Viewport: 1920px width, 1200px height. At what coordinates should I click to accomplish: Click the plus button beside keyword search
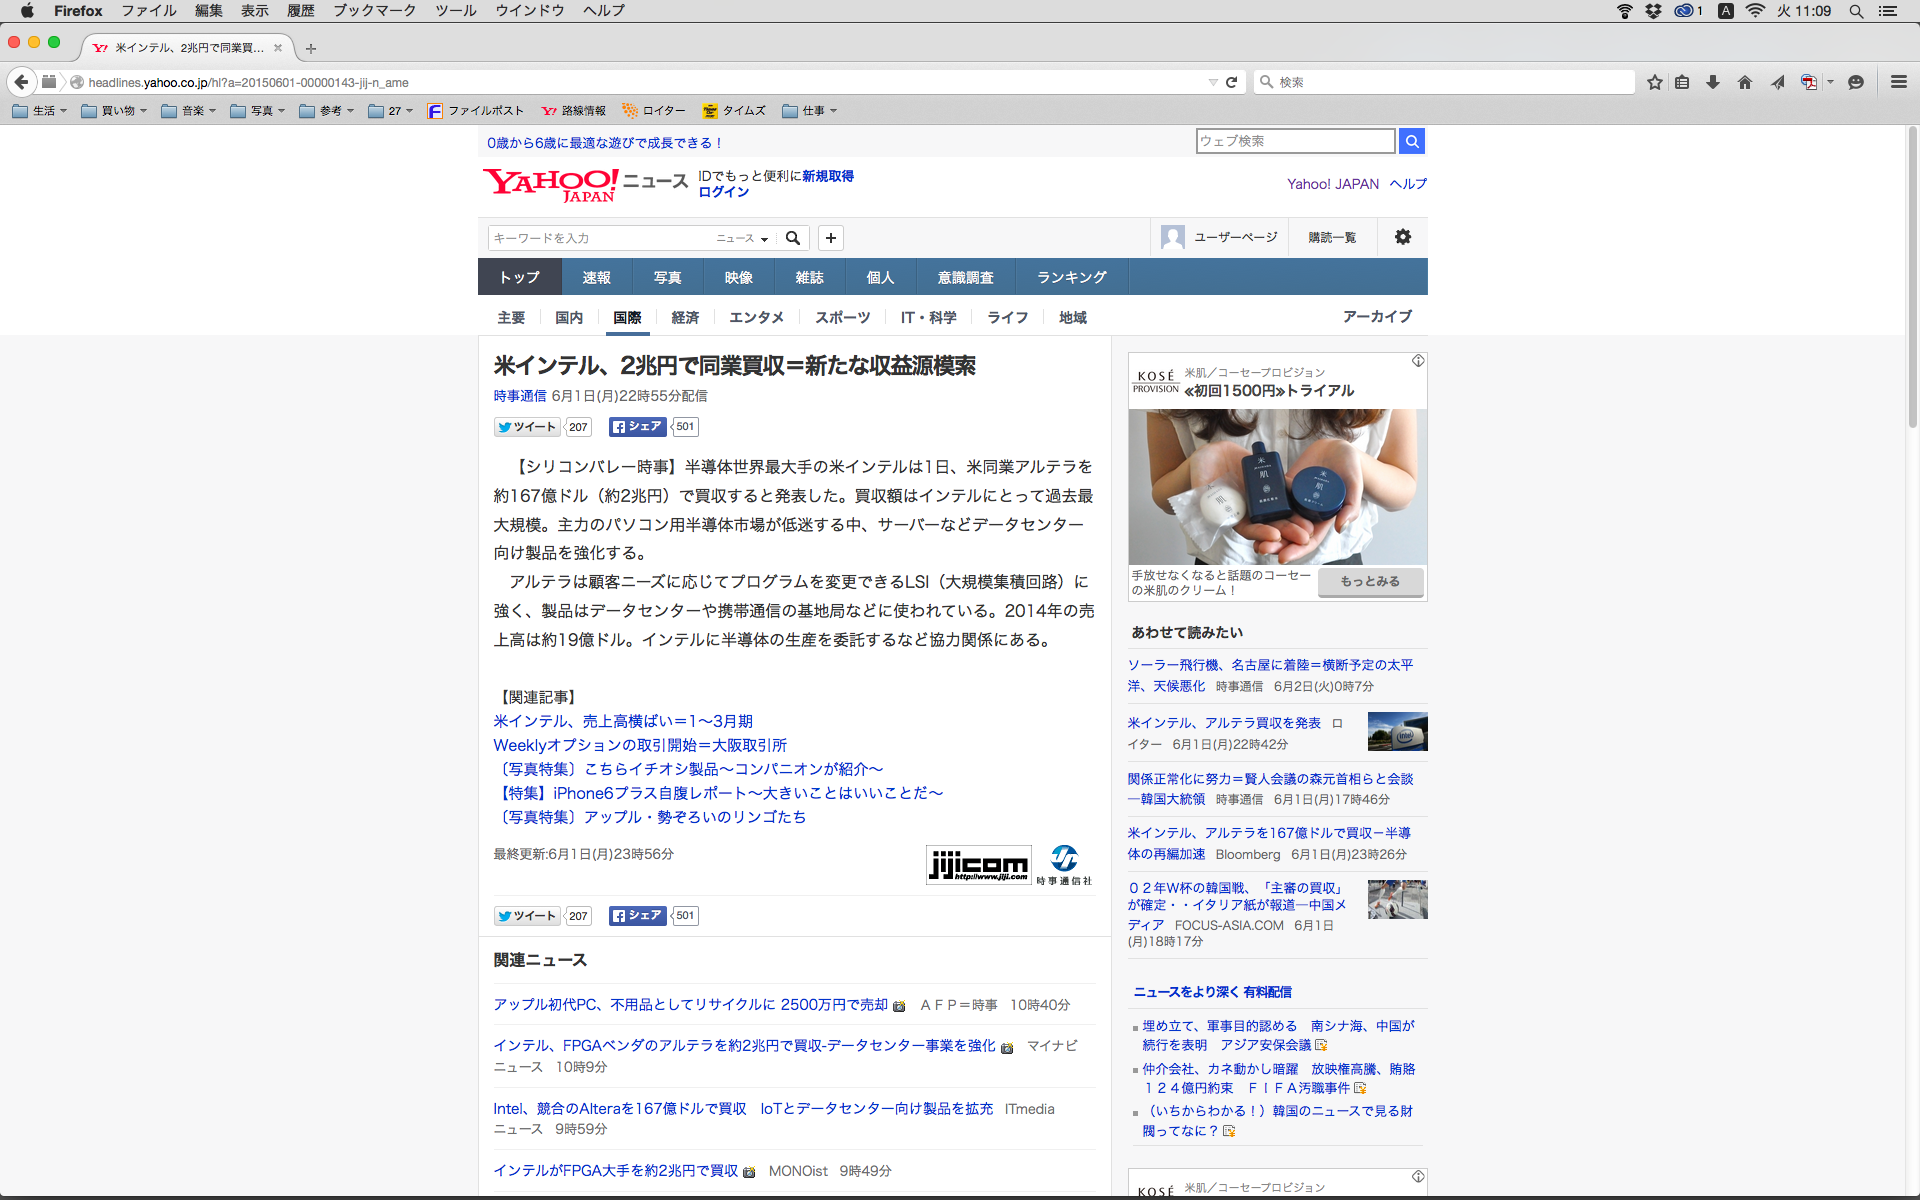point(831,238)
